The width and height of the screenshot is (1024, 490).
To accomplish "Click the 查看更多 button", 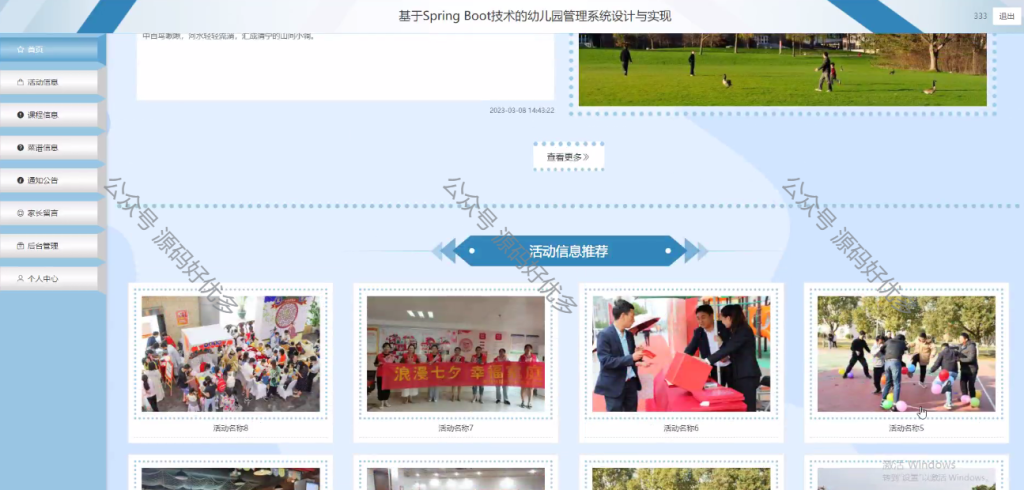I will (568, 157).
